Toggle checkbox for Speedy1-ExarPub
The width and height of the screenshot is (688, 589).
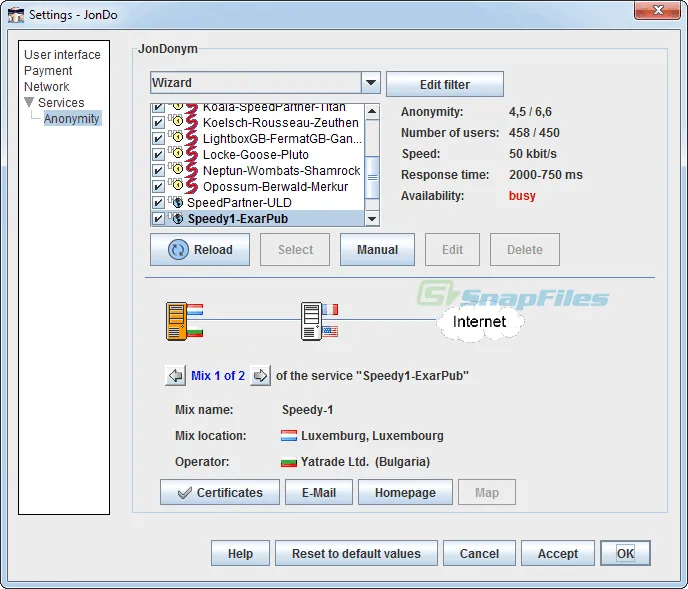158,218
